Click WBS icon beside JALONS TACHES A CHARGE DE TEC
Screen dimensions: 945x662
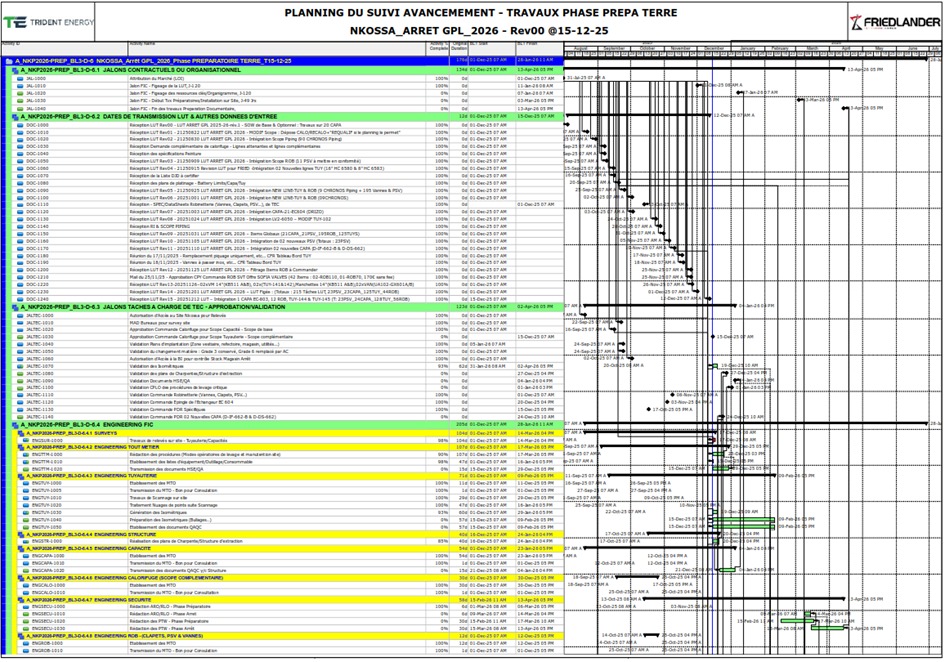tap(15, 307)
